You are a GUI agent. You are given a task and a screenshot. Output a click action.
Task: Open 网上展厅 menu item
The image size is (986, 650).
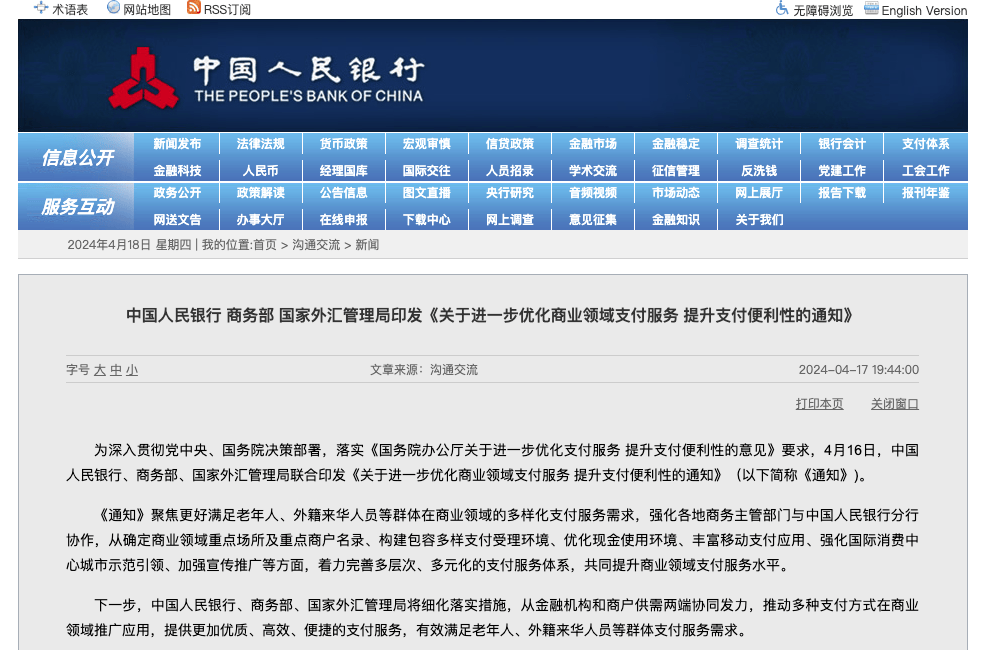pos(759,193)
